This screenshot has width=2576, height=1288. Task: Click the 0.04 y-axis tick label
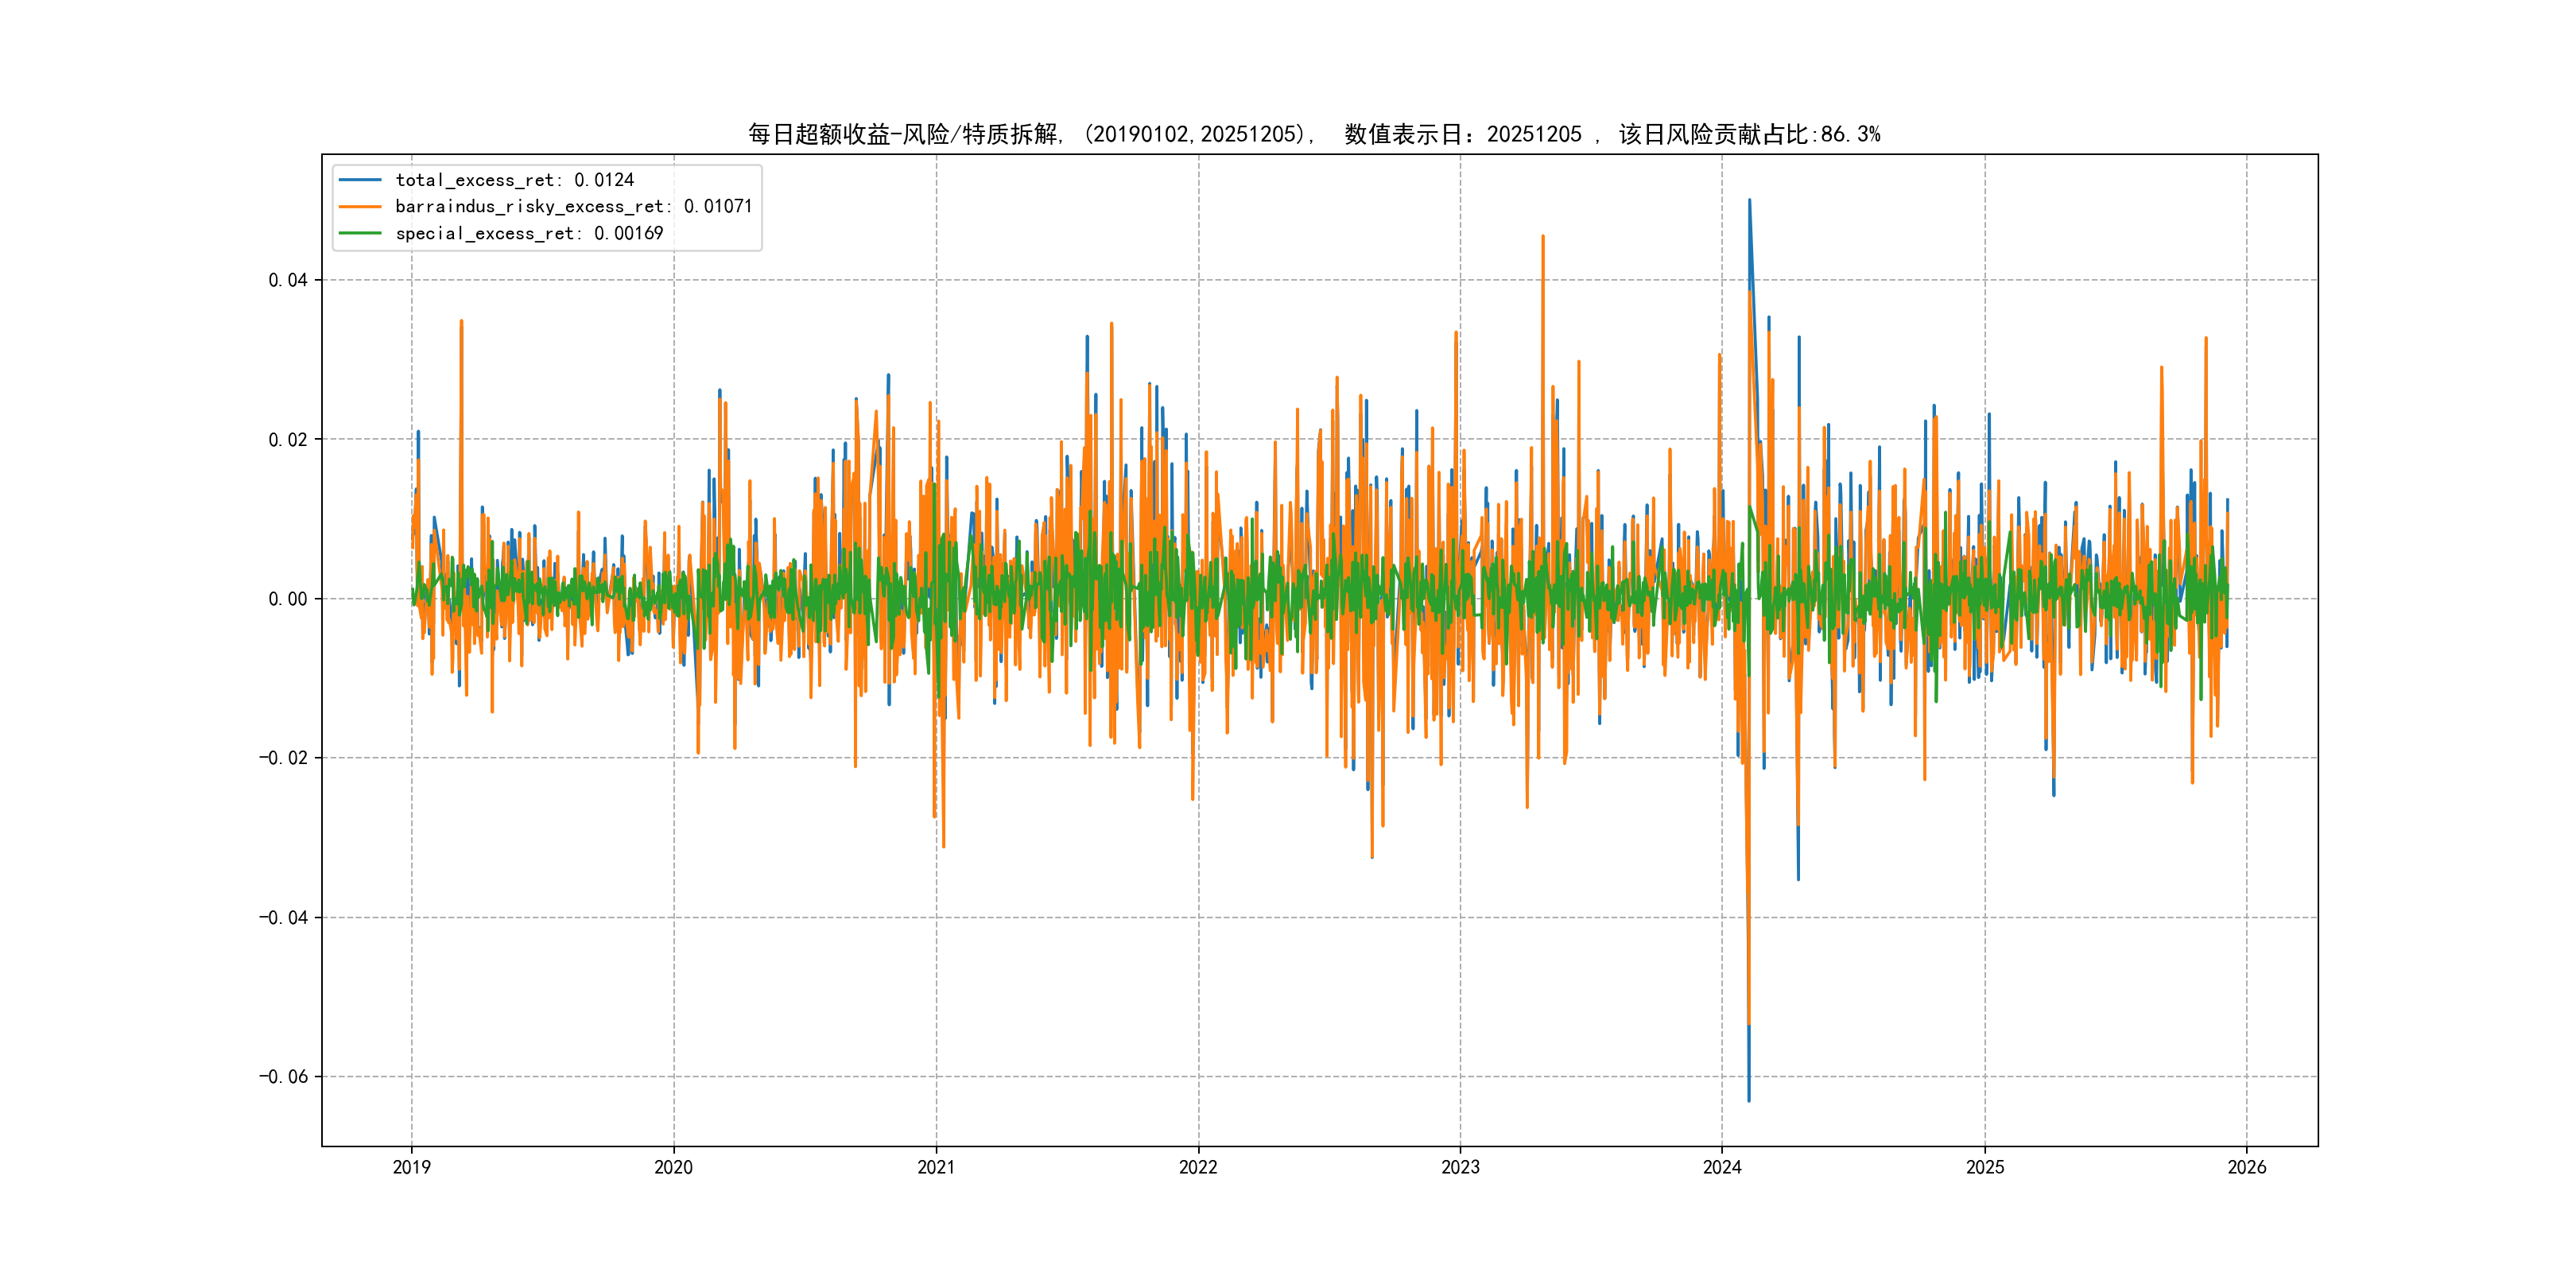point(287,280)
